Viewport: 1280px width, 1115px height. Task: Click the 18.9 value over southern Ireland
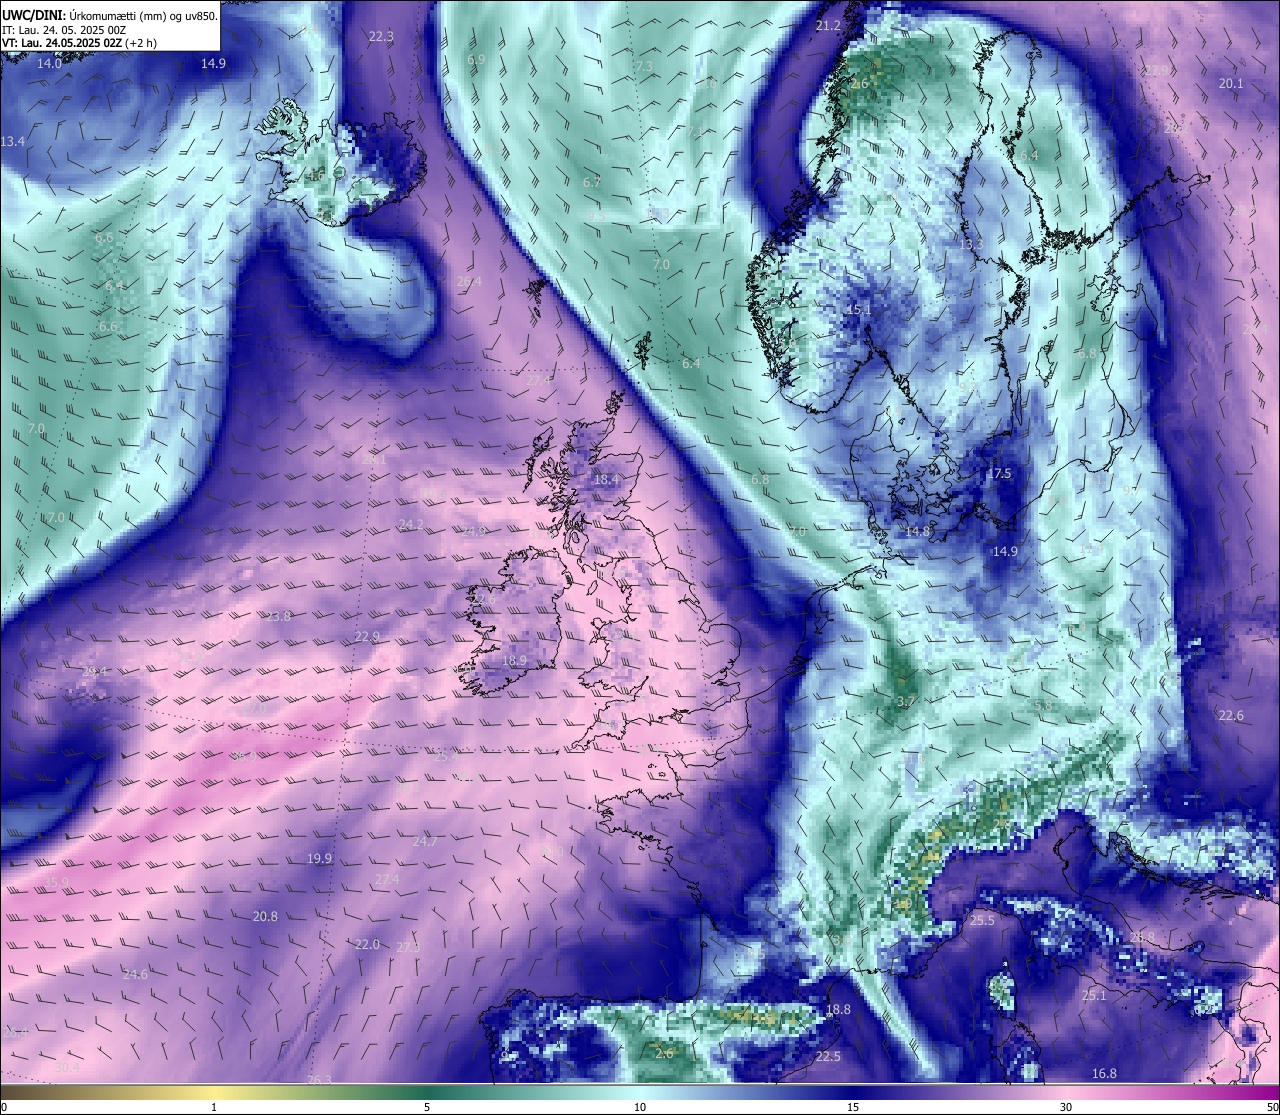pos(514,660)
